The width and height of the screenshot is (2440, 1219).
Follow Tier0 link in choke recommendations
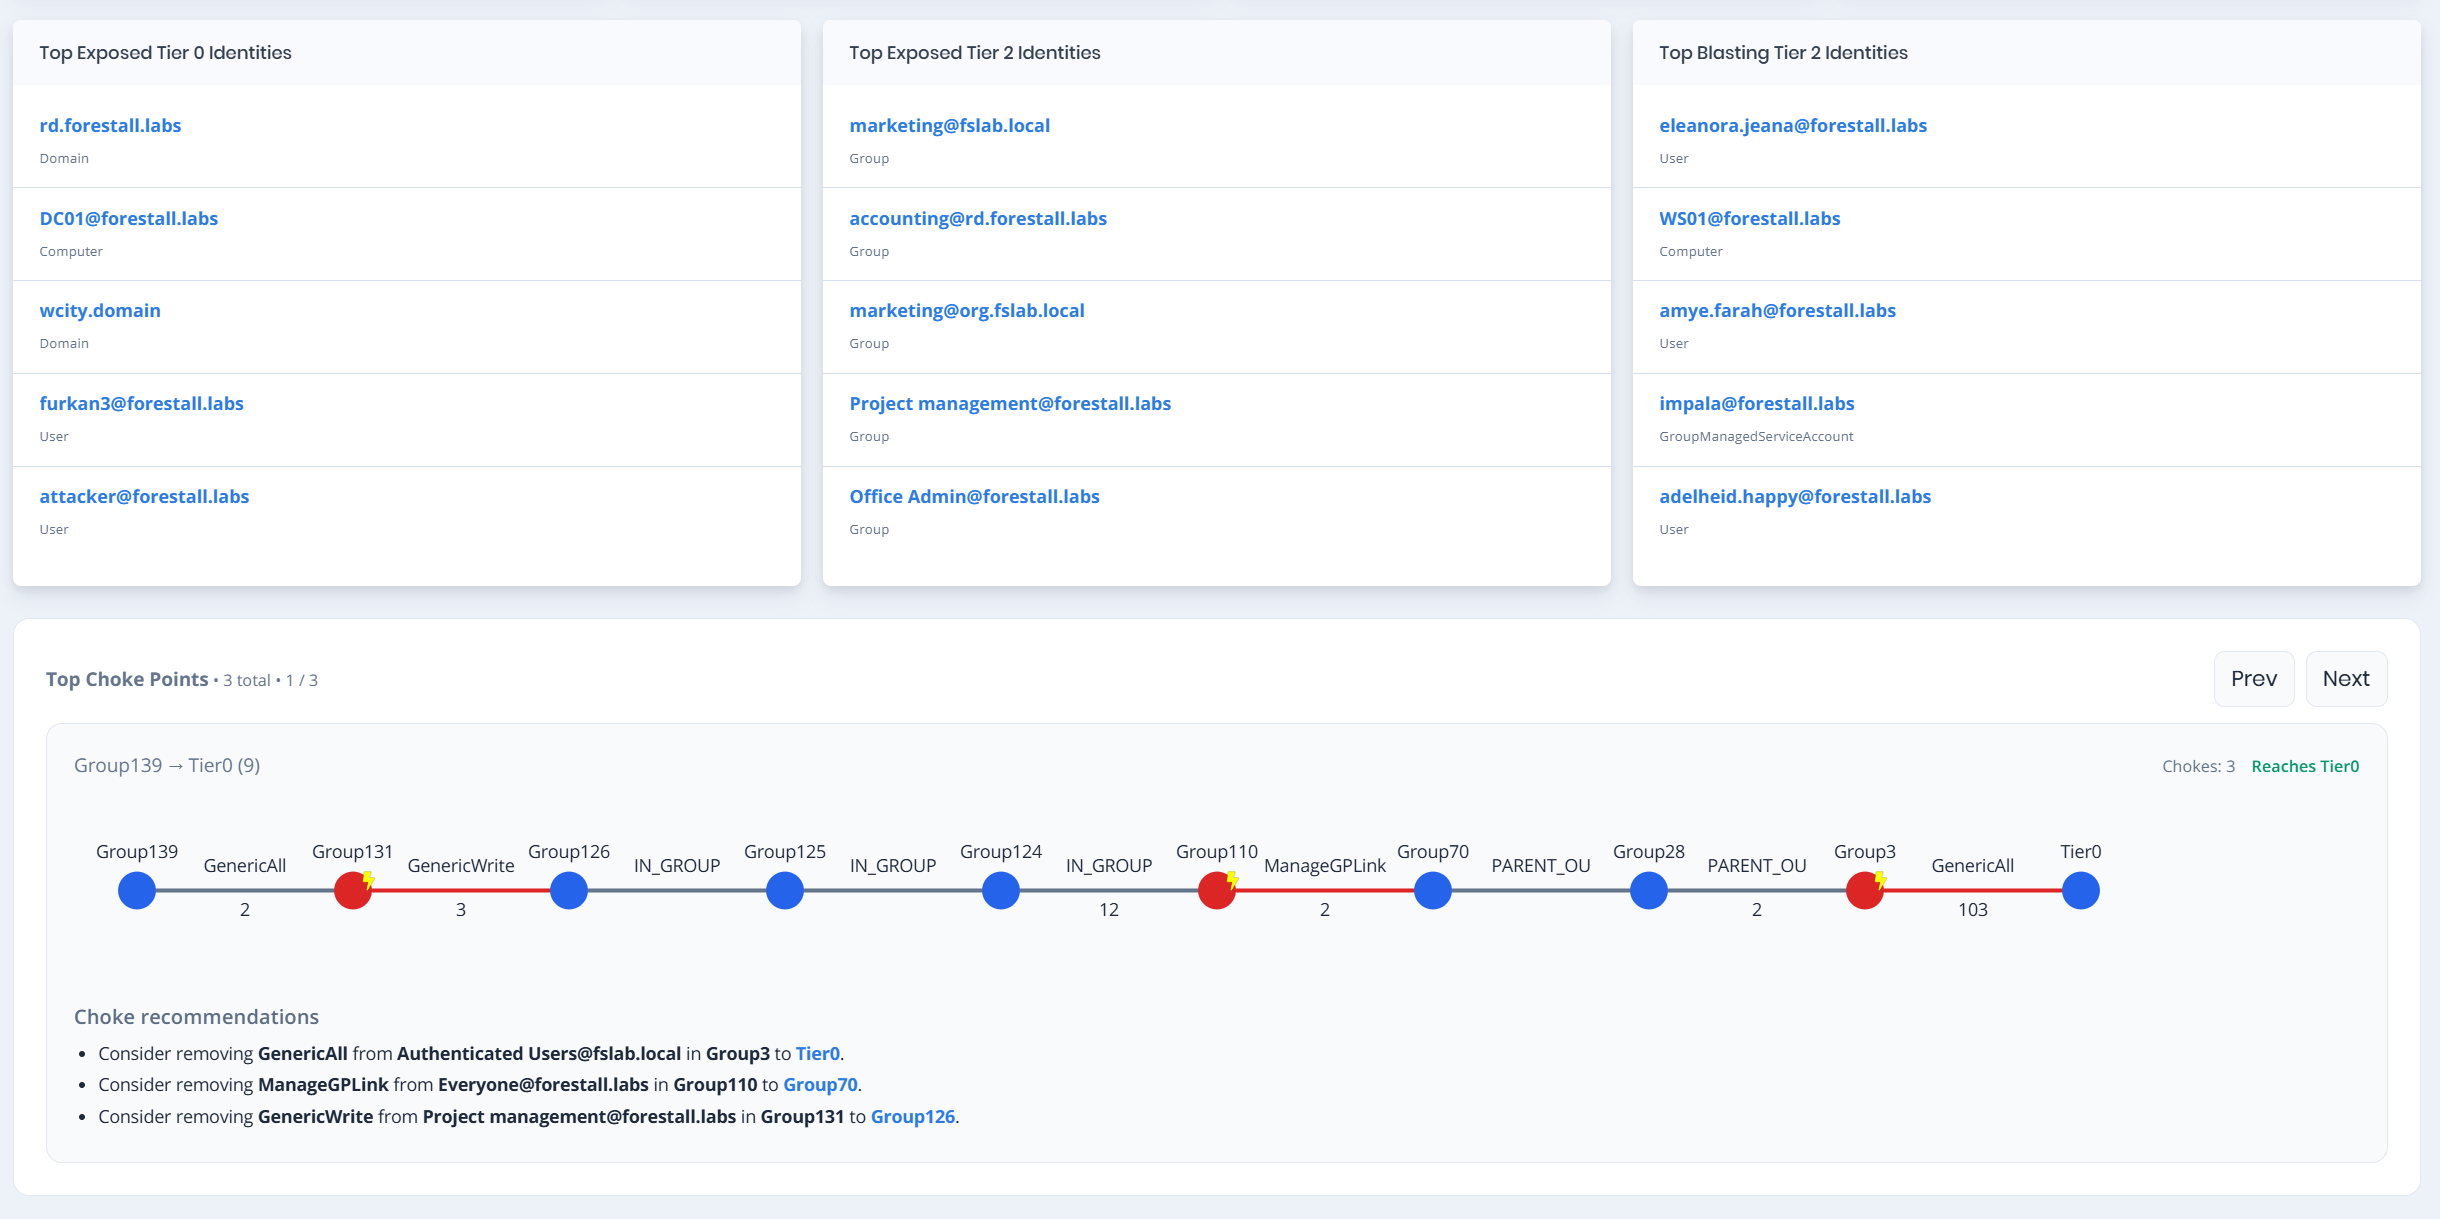[x=817, y=1053]
